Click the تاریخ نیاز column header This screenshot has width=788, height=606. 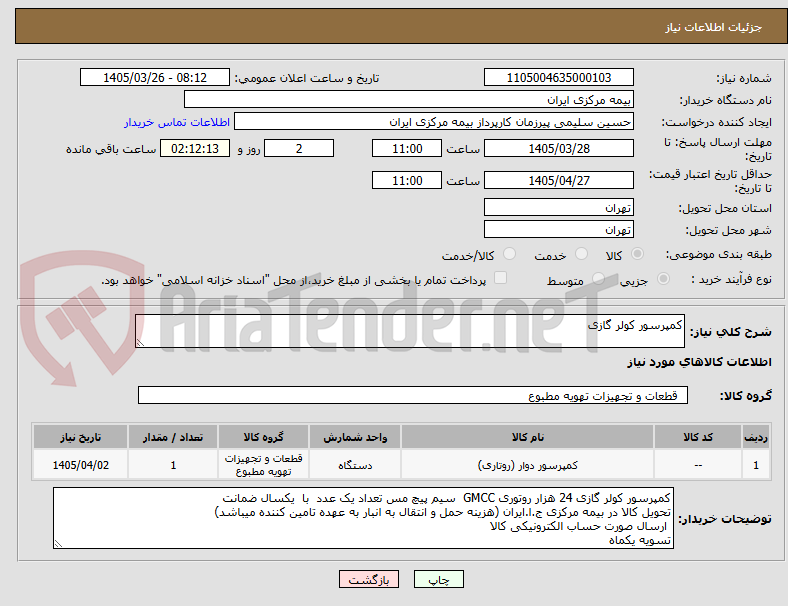(80, 437)
